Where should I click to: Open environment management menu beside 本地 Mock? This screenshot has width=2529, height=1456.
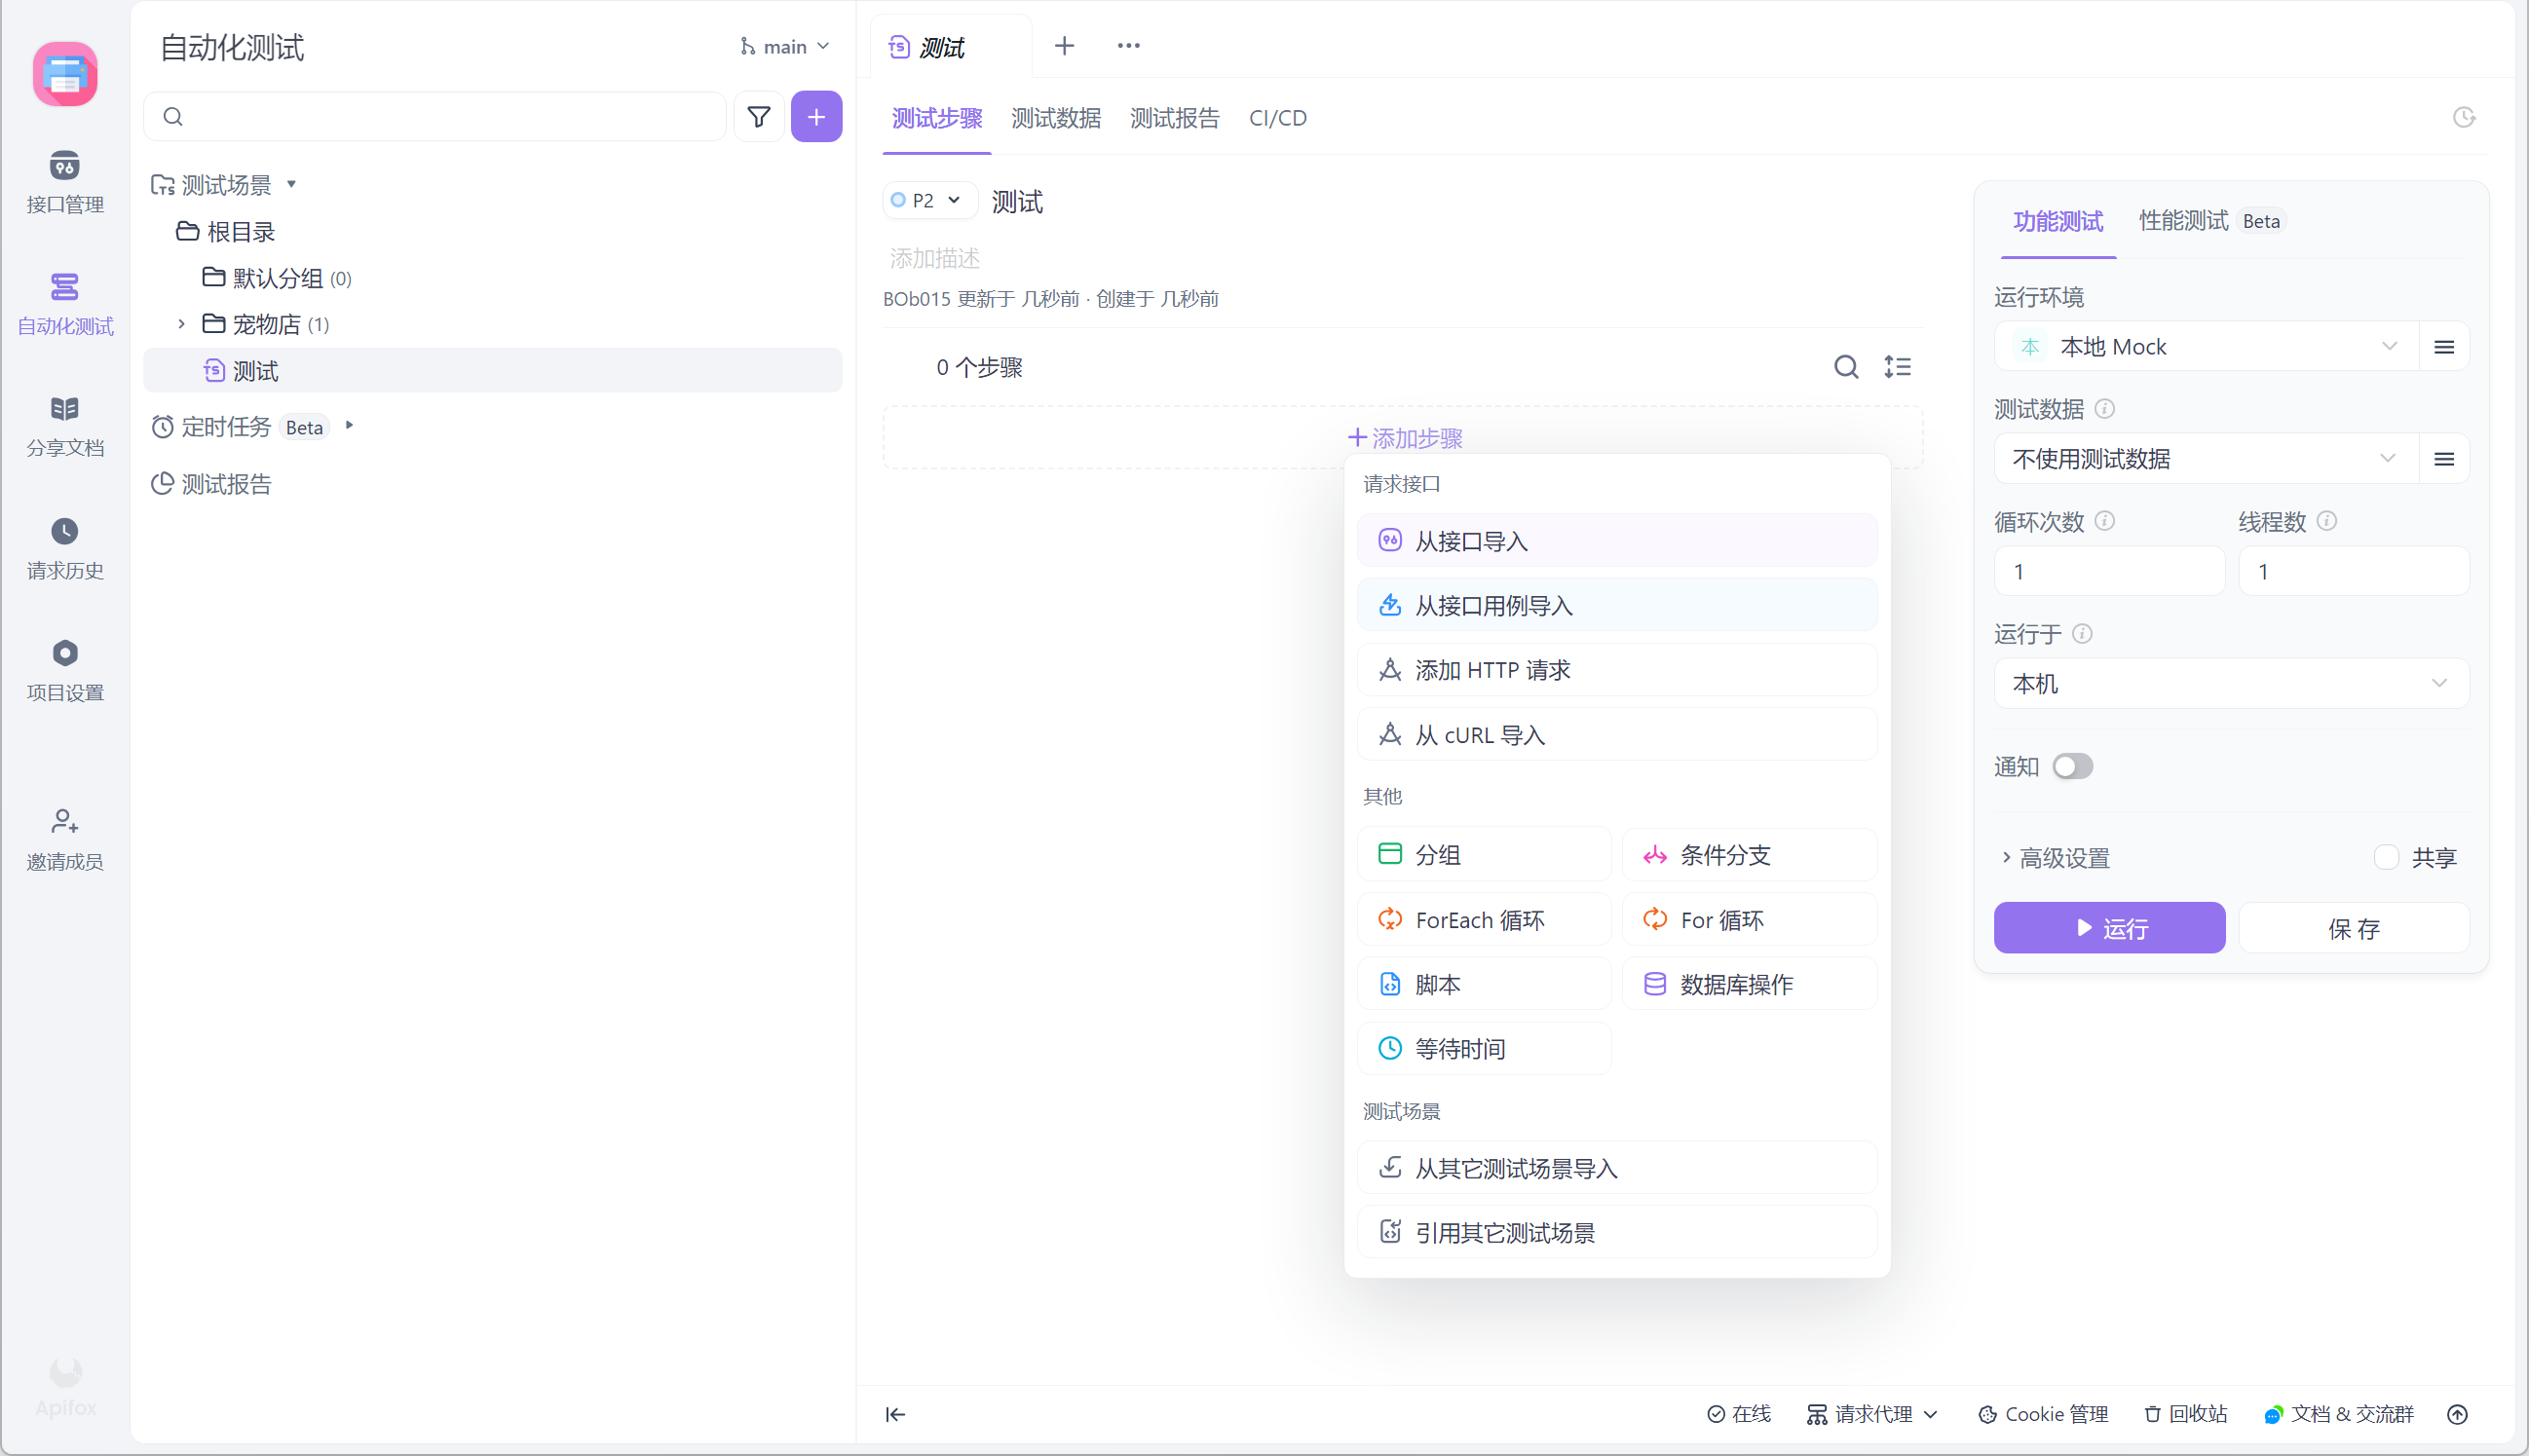2443,347
